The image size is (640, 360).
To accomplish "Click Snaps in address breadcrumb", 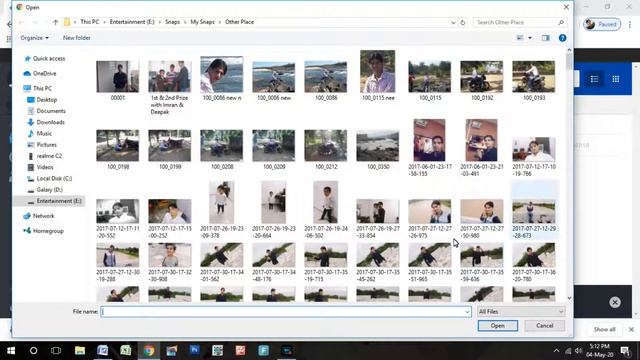I will 172,22.
